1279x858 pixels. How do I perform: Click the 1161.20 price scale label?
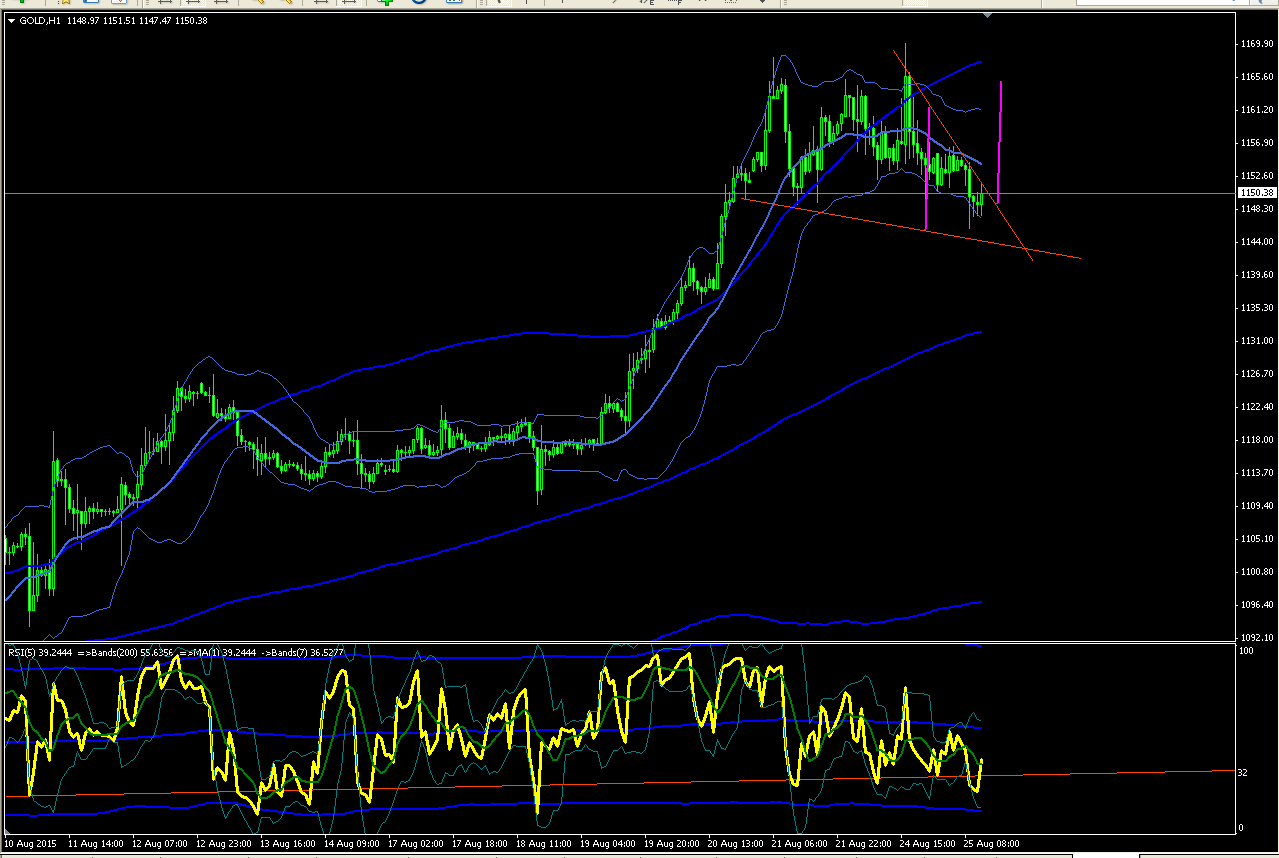pyautogui.click(x=1256, y=110)
